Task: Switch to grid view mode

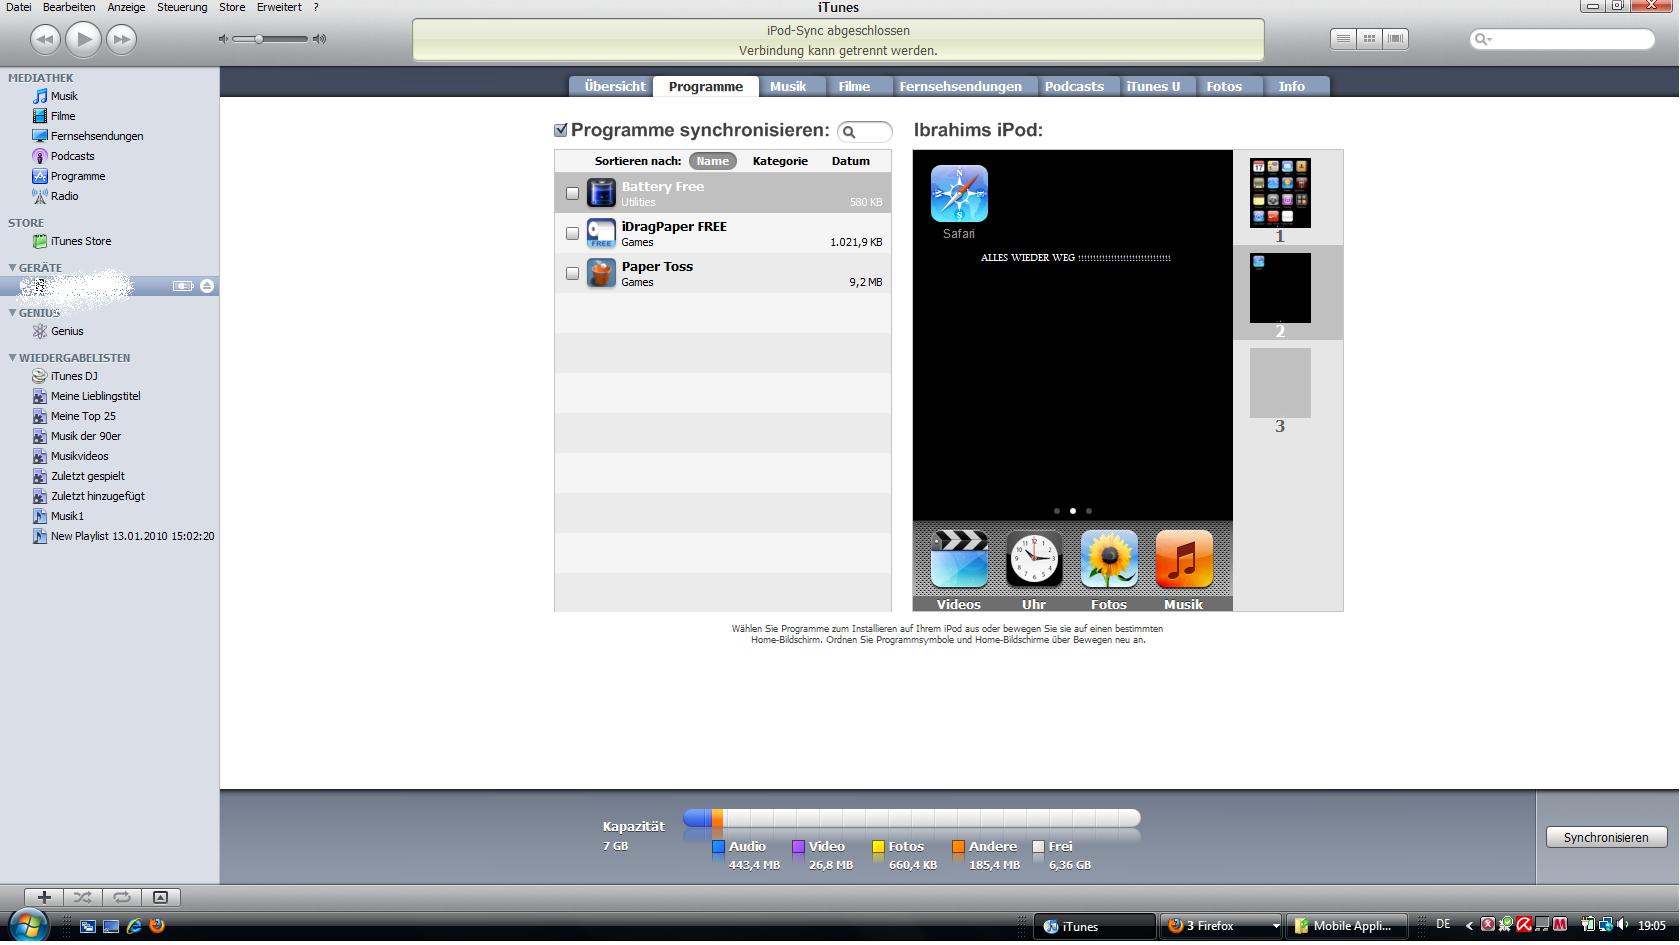Action: (1369, 38)
